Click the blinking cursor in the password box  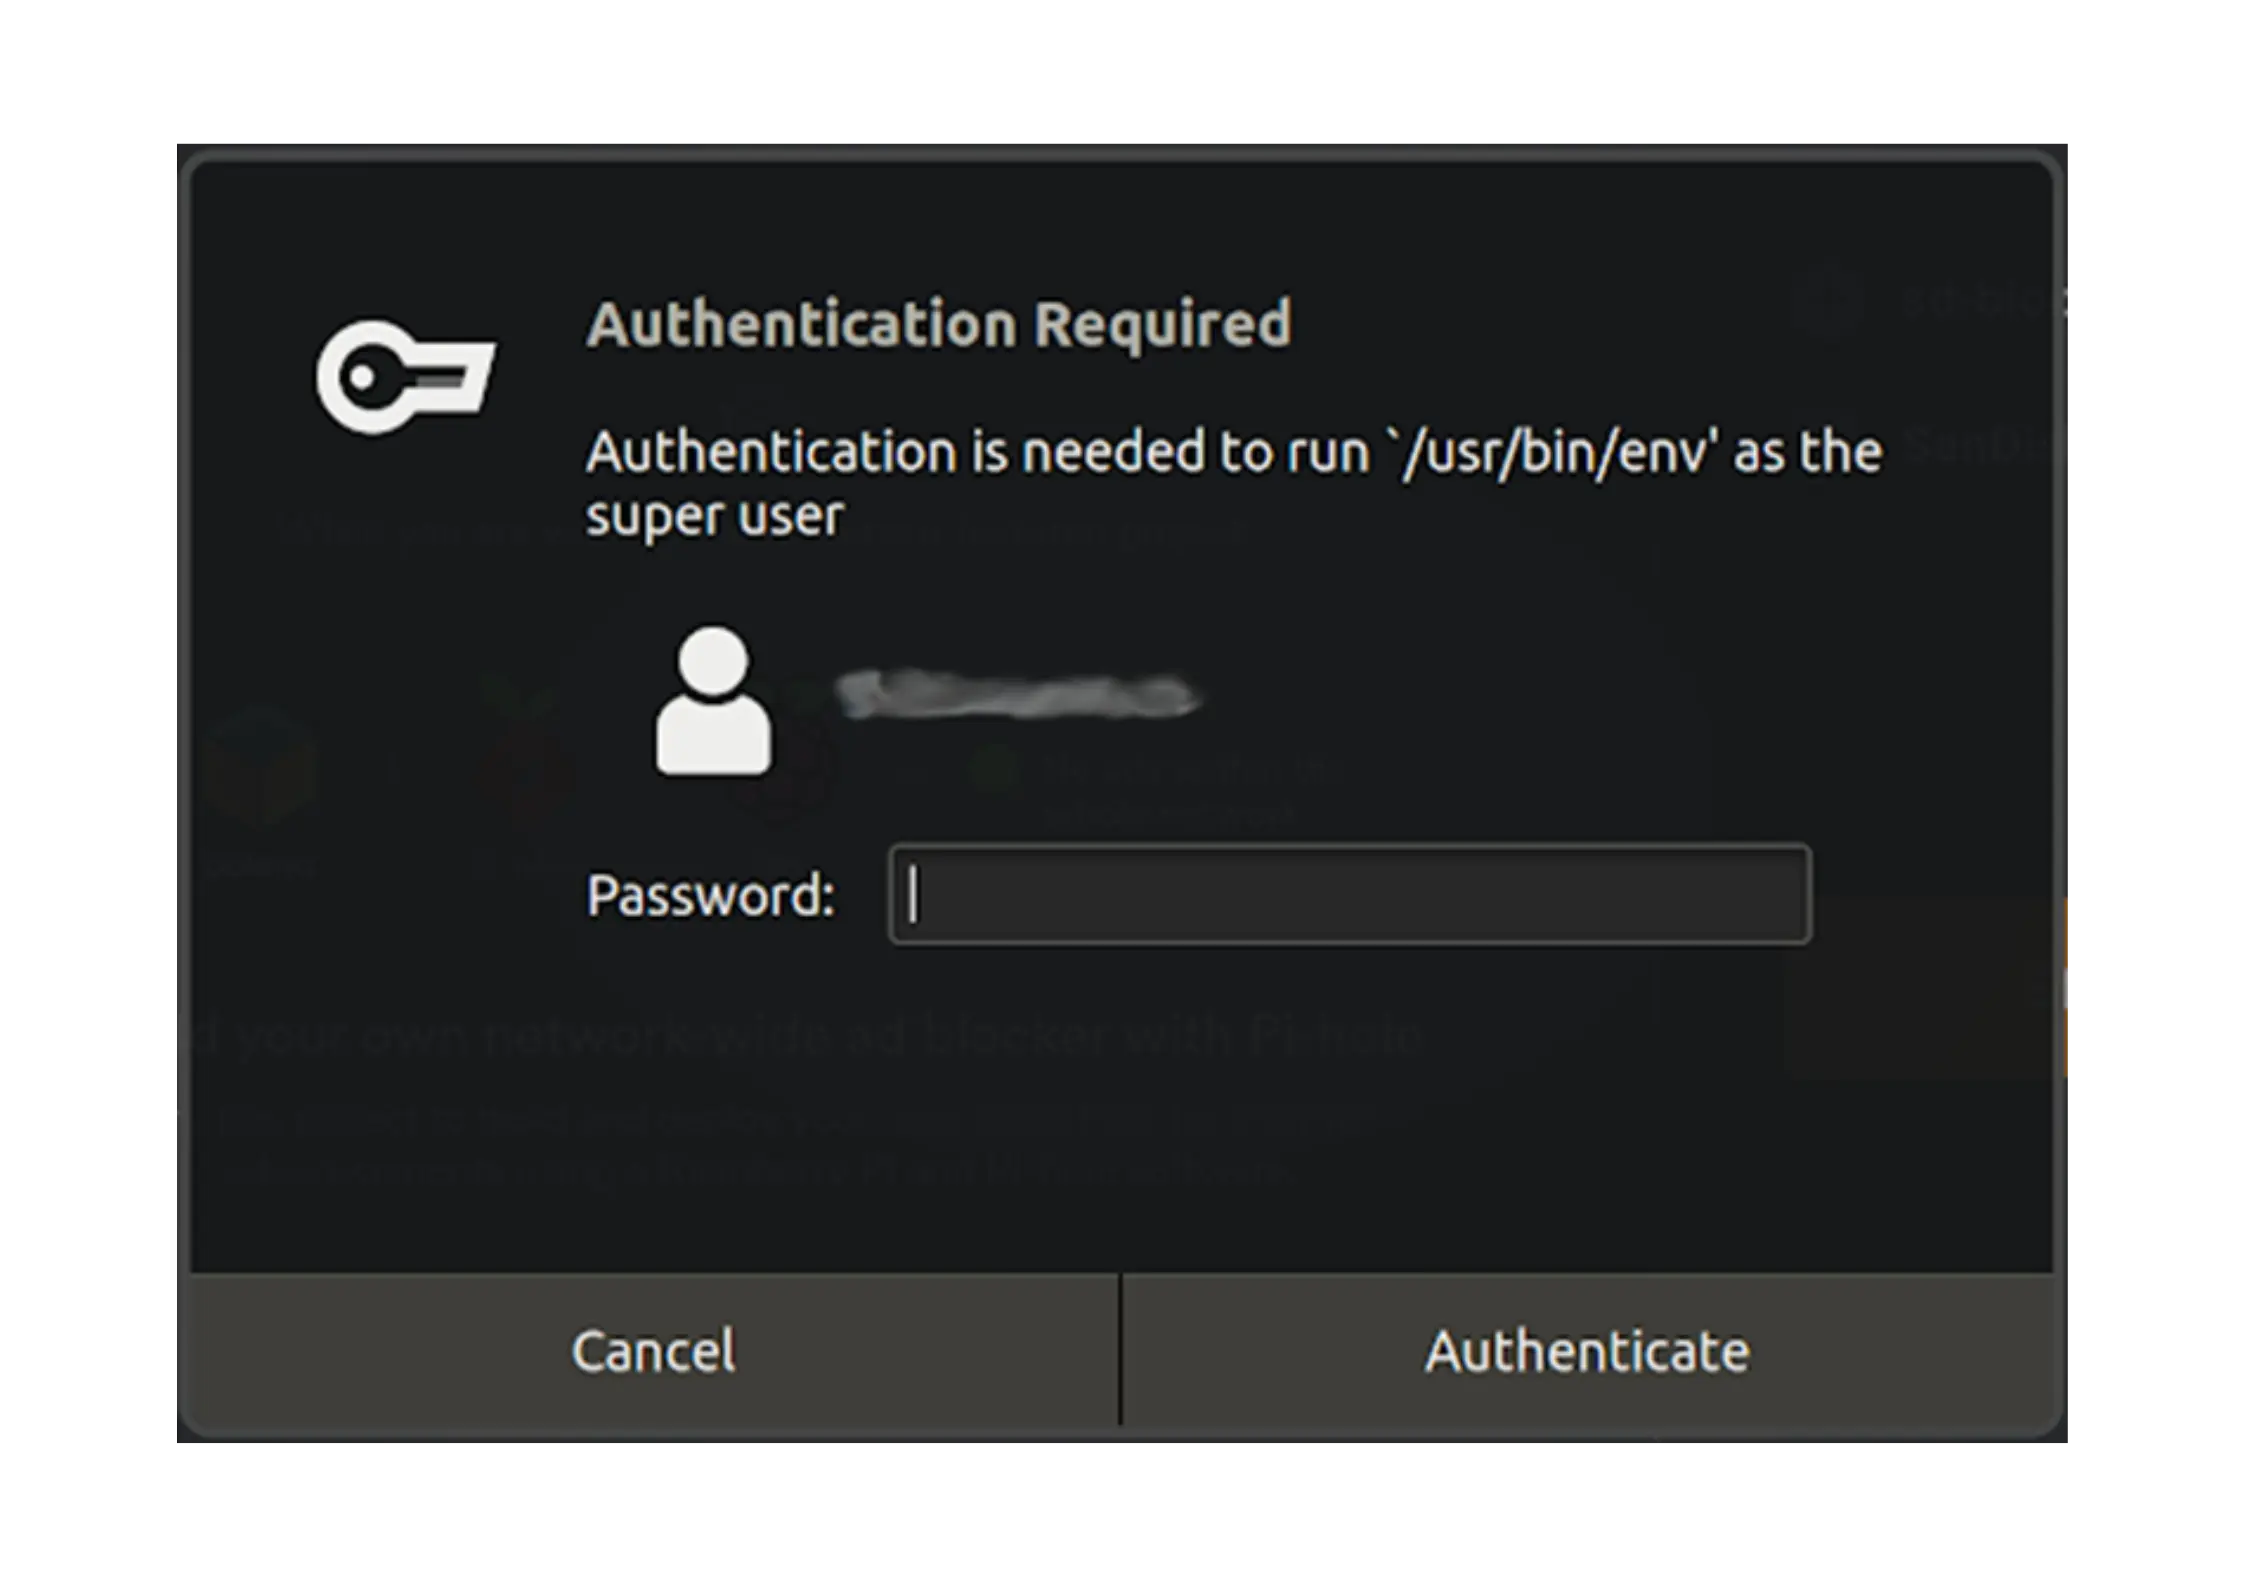pyautogui.click(x=912, y=894)
